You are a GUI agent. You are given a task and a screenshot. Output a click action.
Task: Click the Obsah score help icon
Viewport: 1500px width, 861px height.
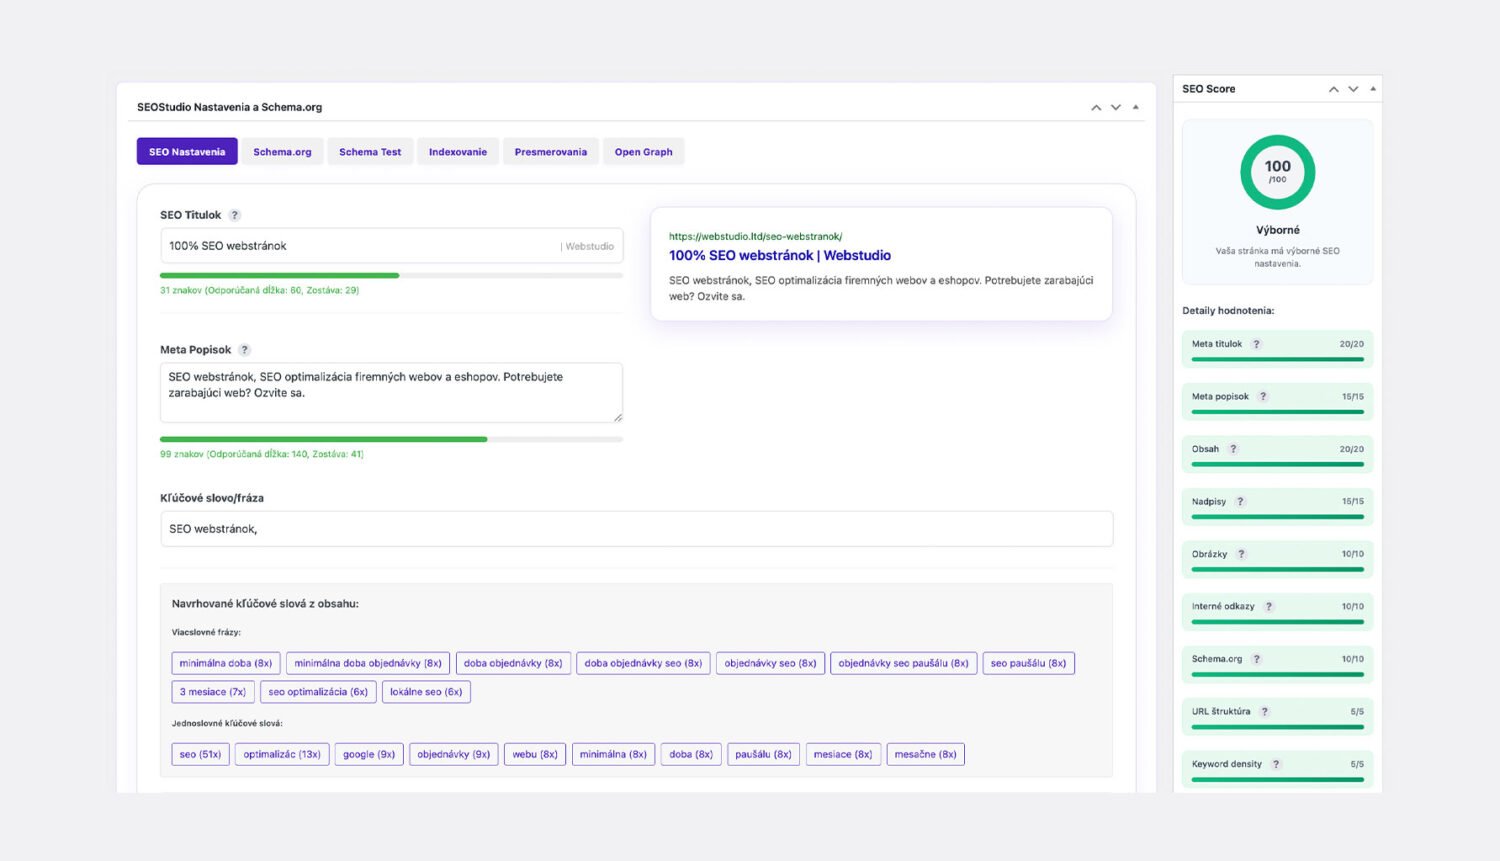(1233, 448)
